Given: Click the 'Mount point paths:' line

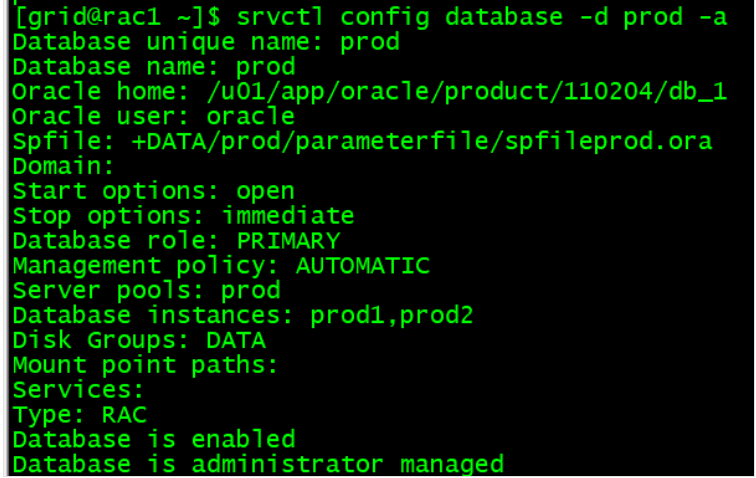Looking at the screenshot, I should point(145,365).
